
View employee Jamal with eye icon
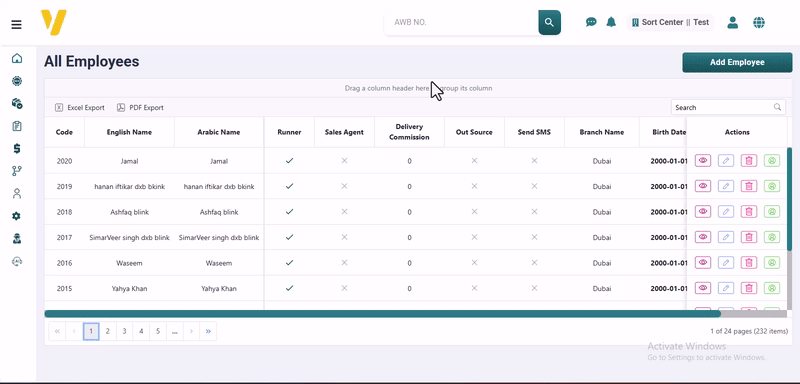(703, 161)
